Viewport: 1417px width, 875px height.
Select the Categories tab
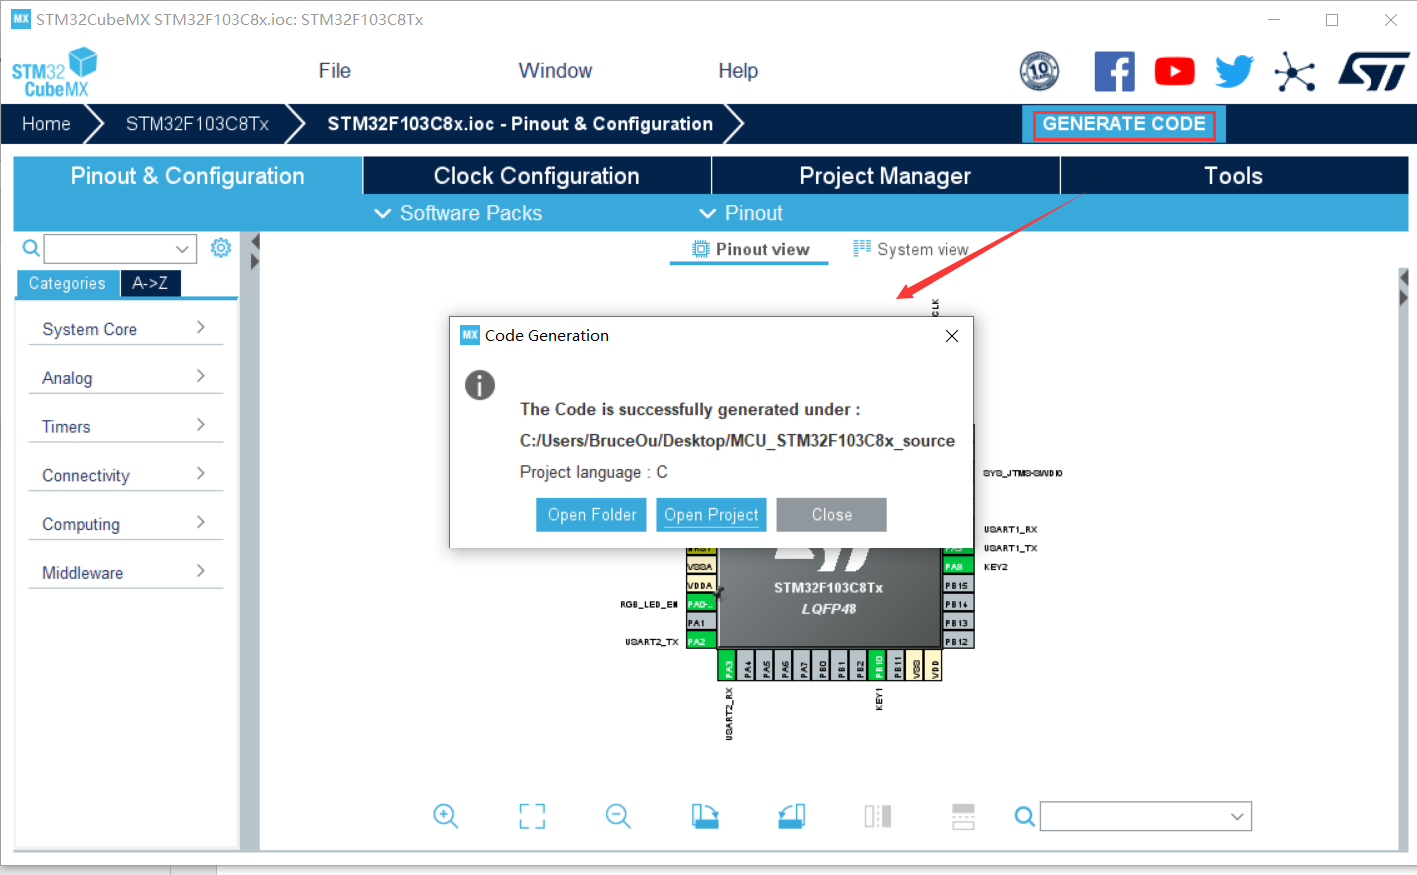[67, 284]
